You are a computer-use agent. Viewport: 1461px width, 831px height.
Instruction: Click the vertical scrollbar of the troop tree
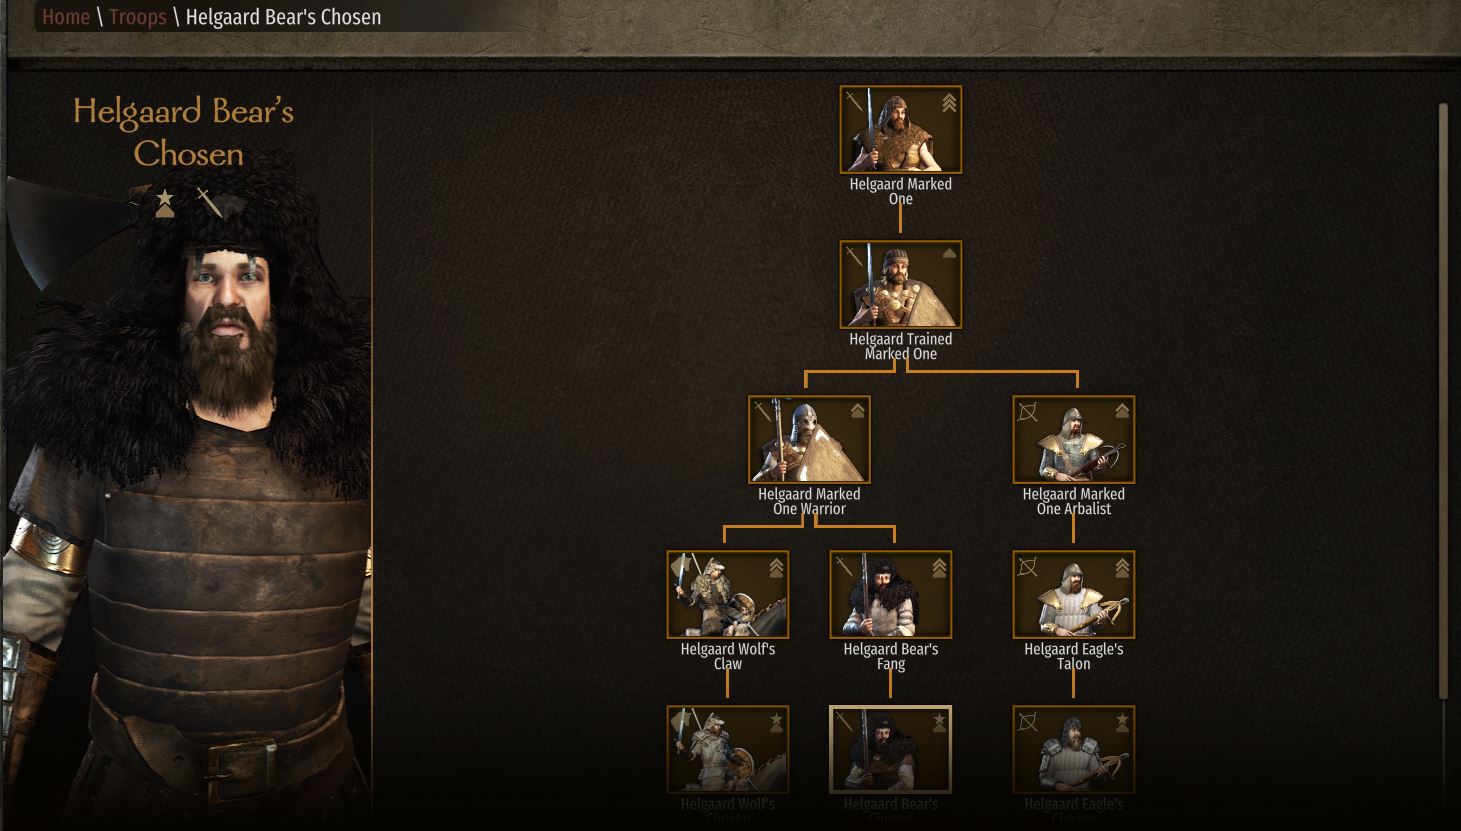point(1443,400)
